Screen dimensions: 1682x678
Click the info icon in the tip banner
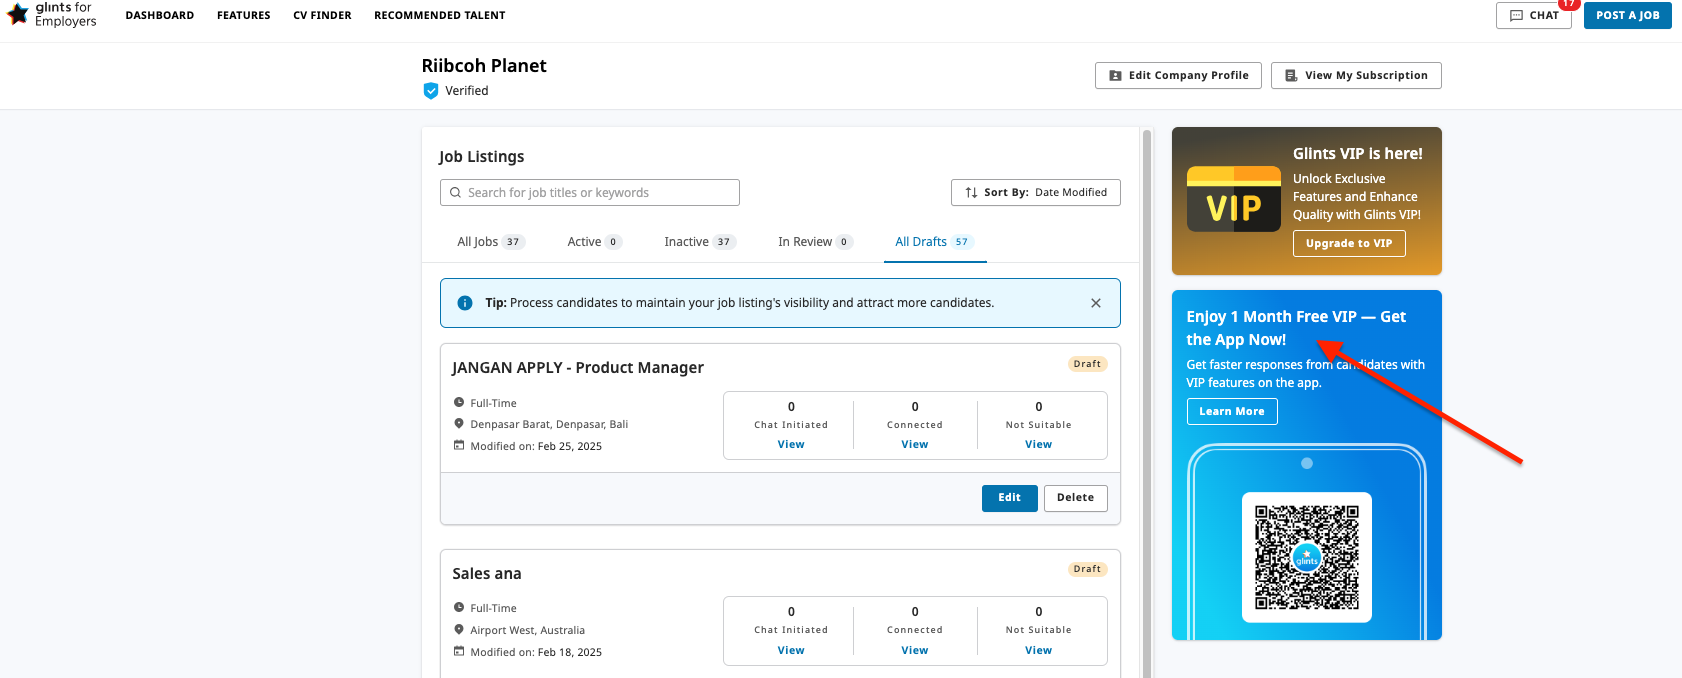465,303
